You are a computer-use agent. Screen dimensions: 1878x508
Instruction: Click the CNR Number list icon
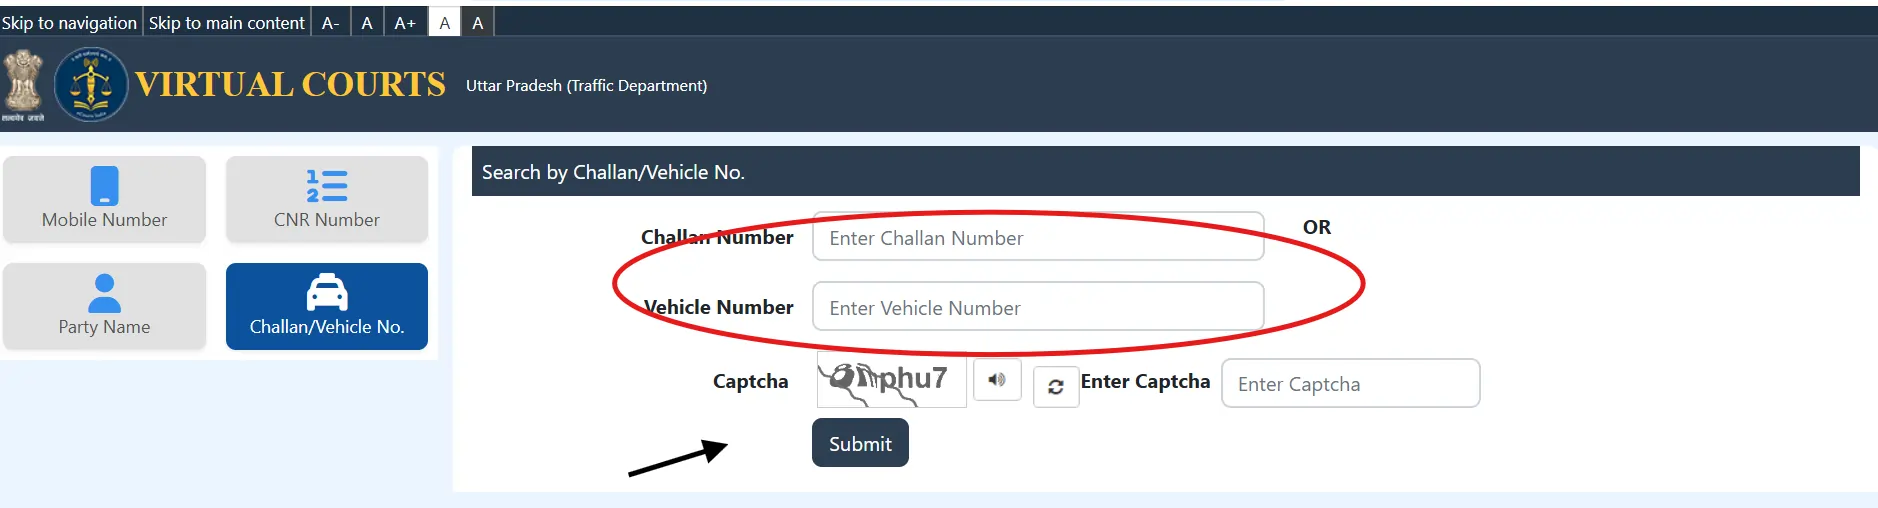pyautogui.click(x=327, y=186)
